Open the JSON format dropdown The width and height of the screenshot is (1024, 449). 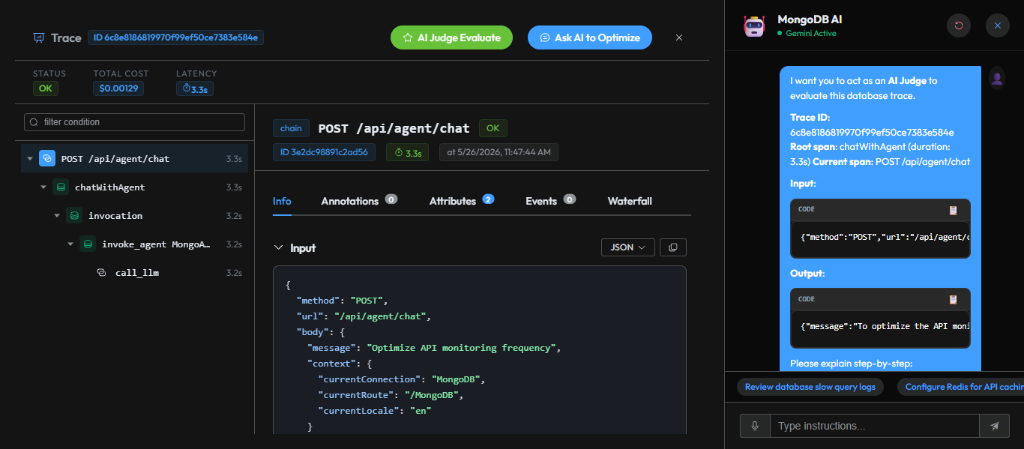tap(628, 247)
